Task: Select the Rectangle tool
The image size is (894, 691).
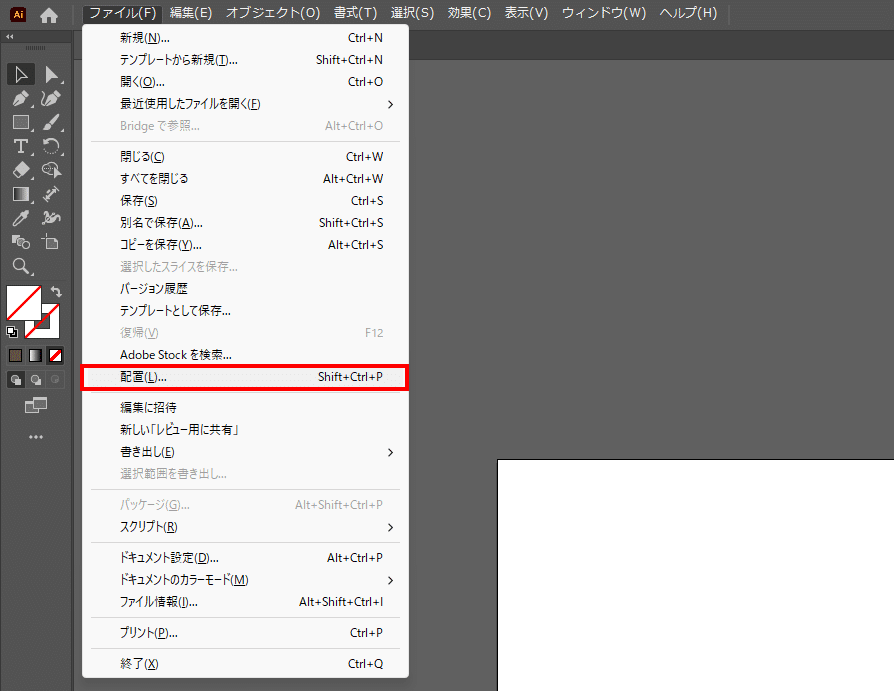Action: click(21, 123)
